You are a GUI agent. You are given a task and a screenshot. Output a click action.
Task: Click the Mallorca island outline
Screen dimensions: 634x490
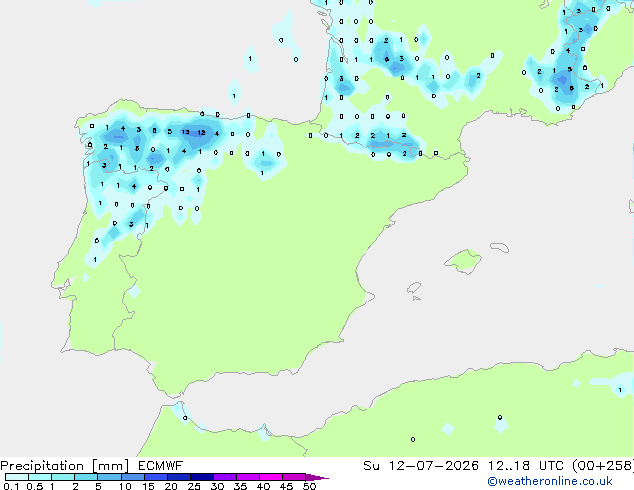click(463, 262)
